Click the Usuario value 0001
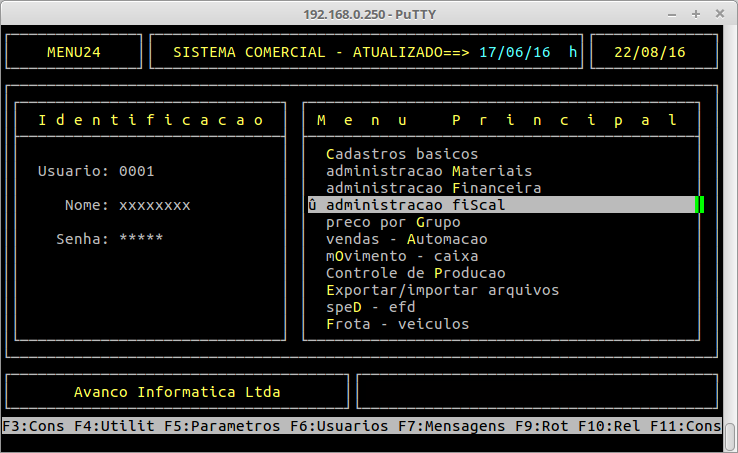 136,171
